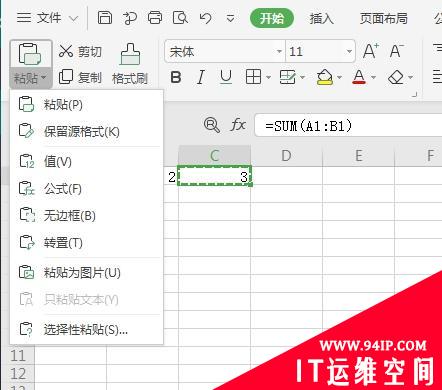The height and width of the screenshot is (390, 442).
Task: Click the Cut (剪切) scissors icon
Action: coord(66,51)
